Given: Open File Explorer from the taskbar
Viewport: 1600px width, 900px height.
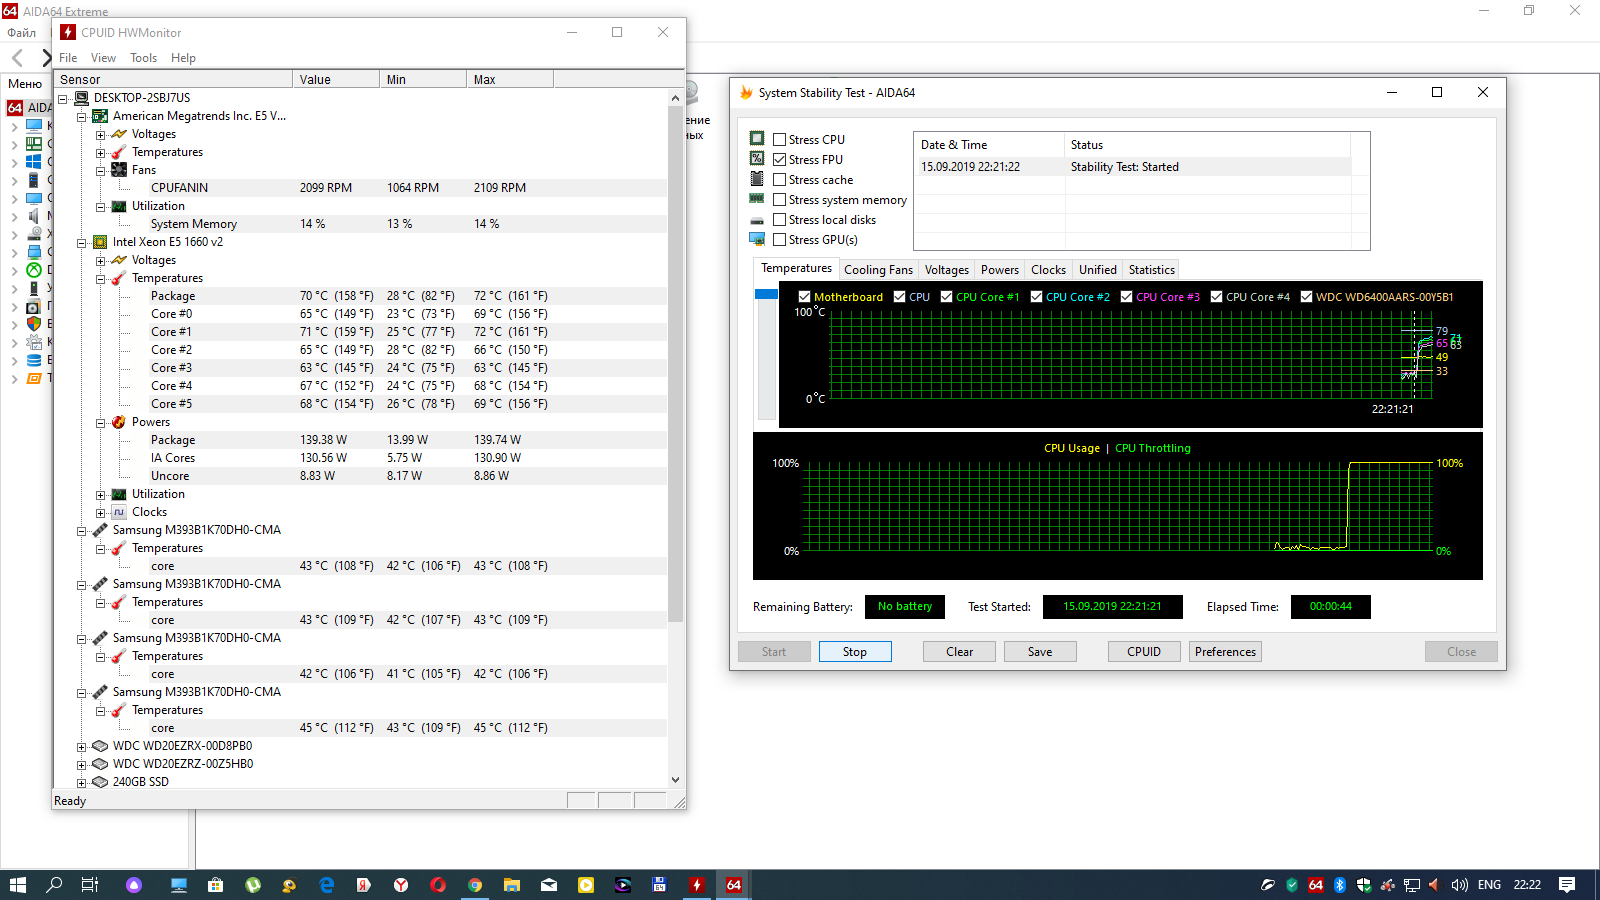Looking at the screenshot, I should pos(512,885).
